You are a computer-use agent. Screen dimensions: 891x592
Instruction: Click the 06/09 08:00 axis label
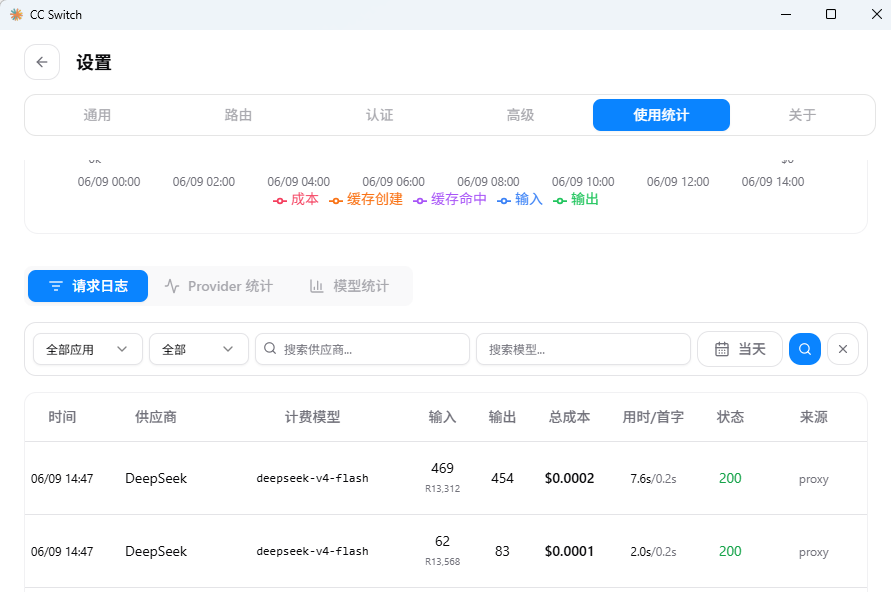(488, 182)
